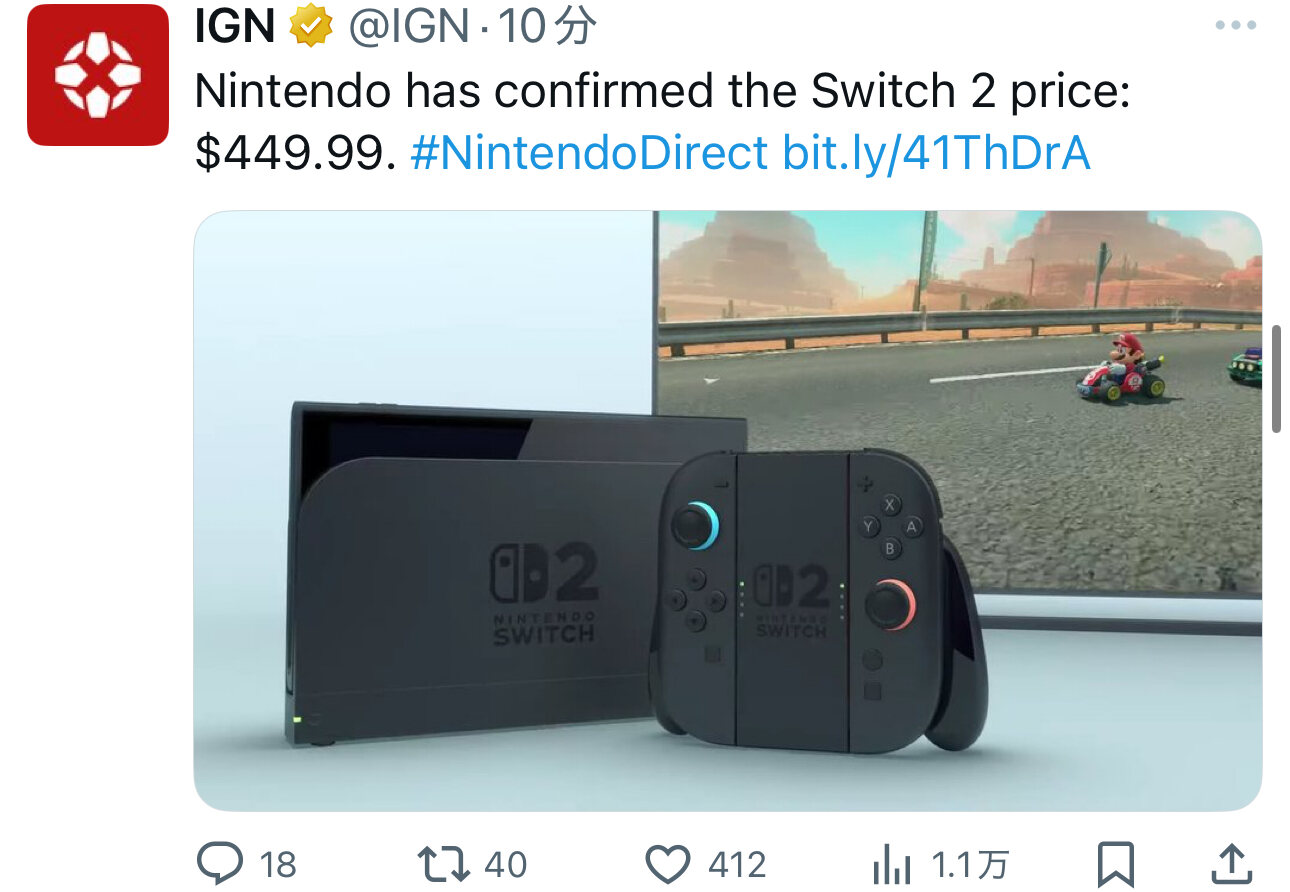
Task: Click the IGN display name
Action: tap(235, 28)
